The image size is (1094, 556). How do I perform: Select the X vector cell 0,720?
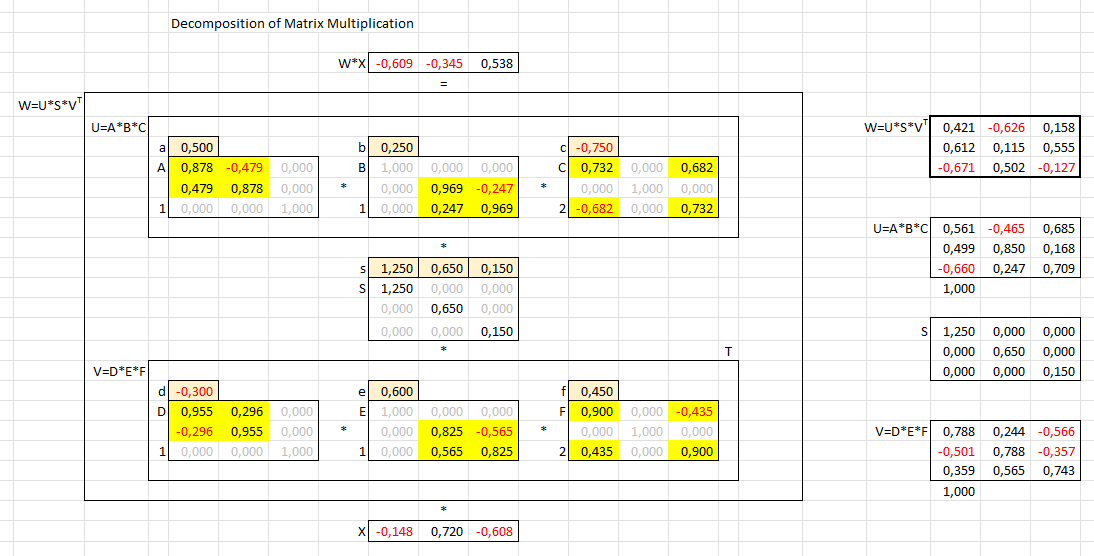444,532
